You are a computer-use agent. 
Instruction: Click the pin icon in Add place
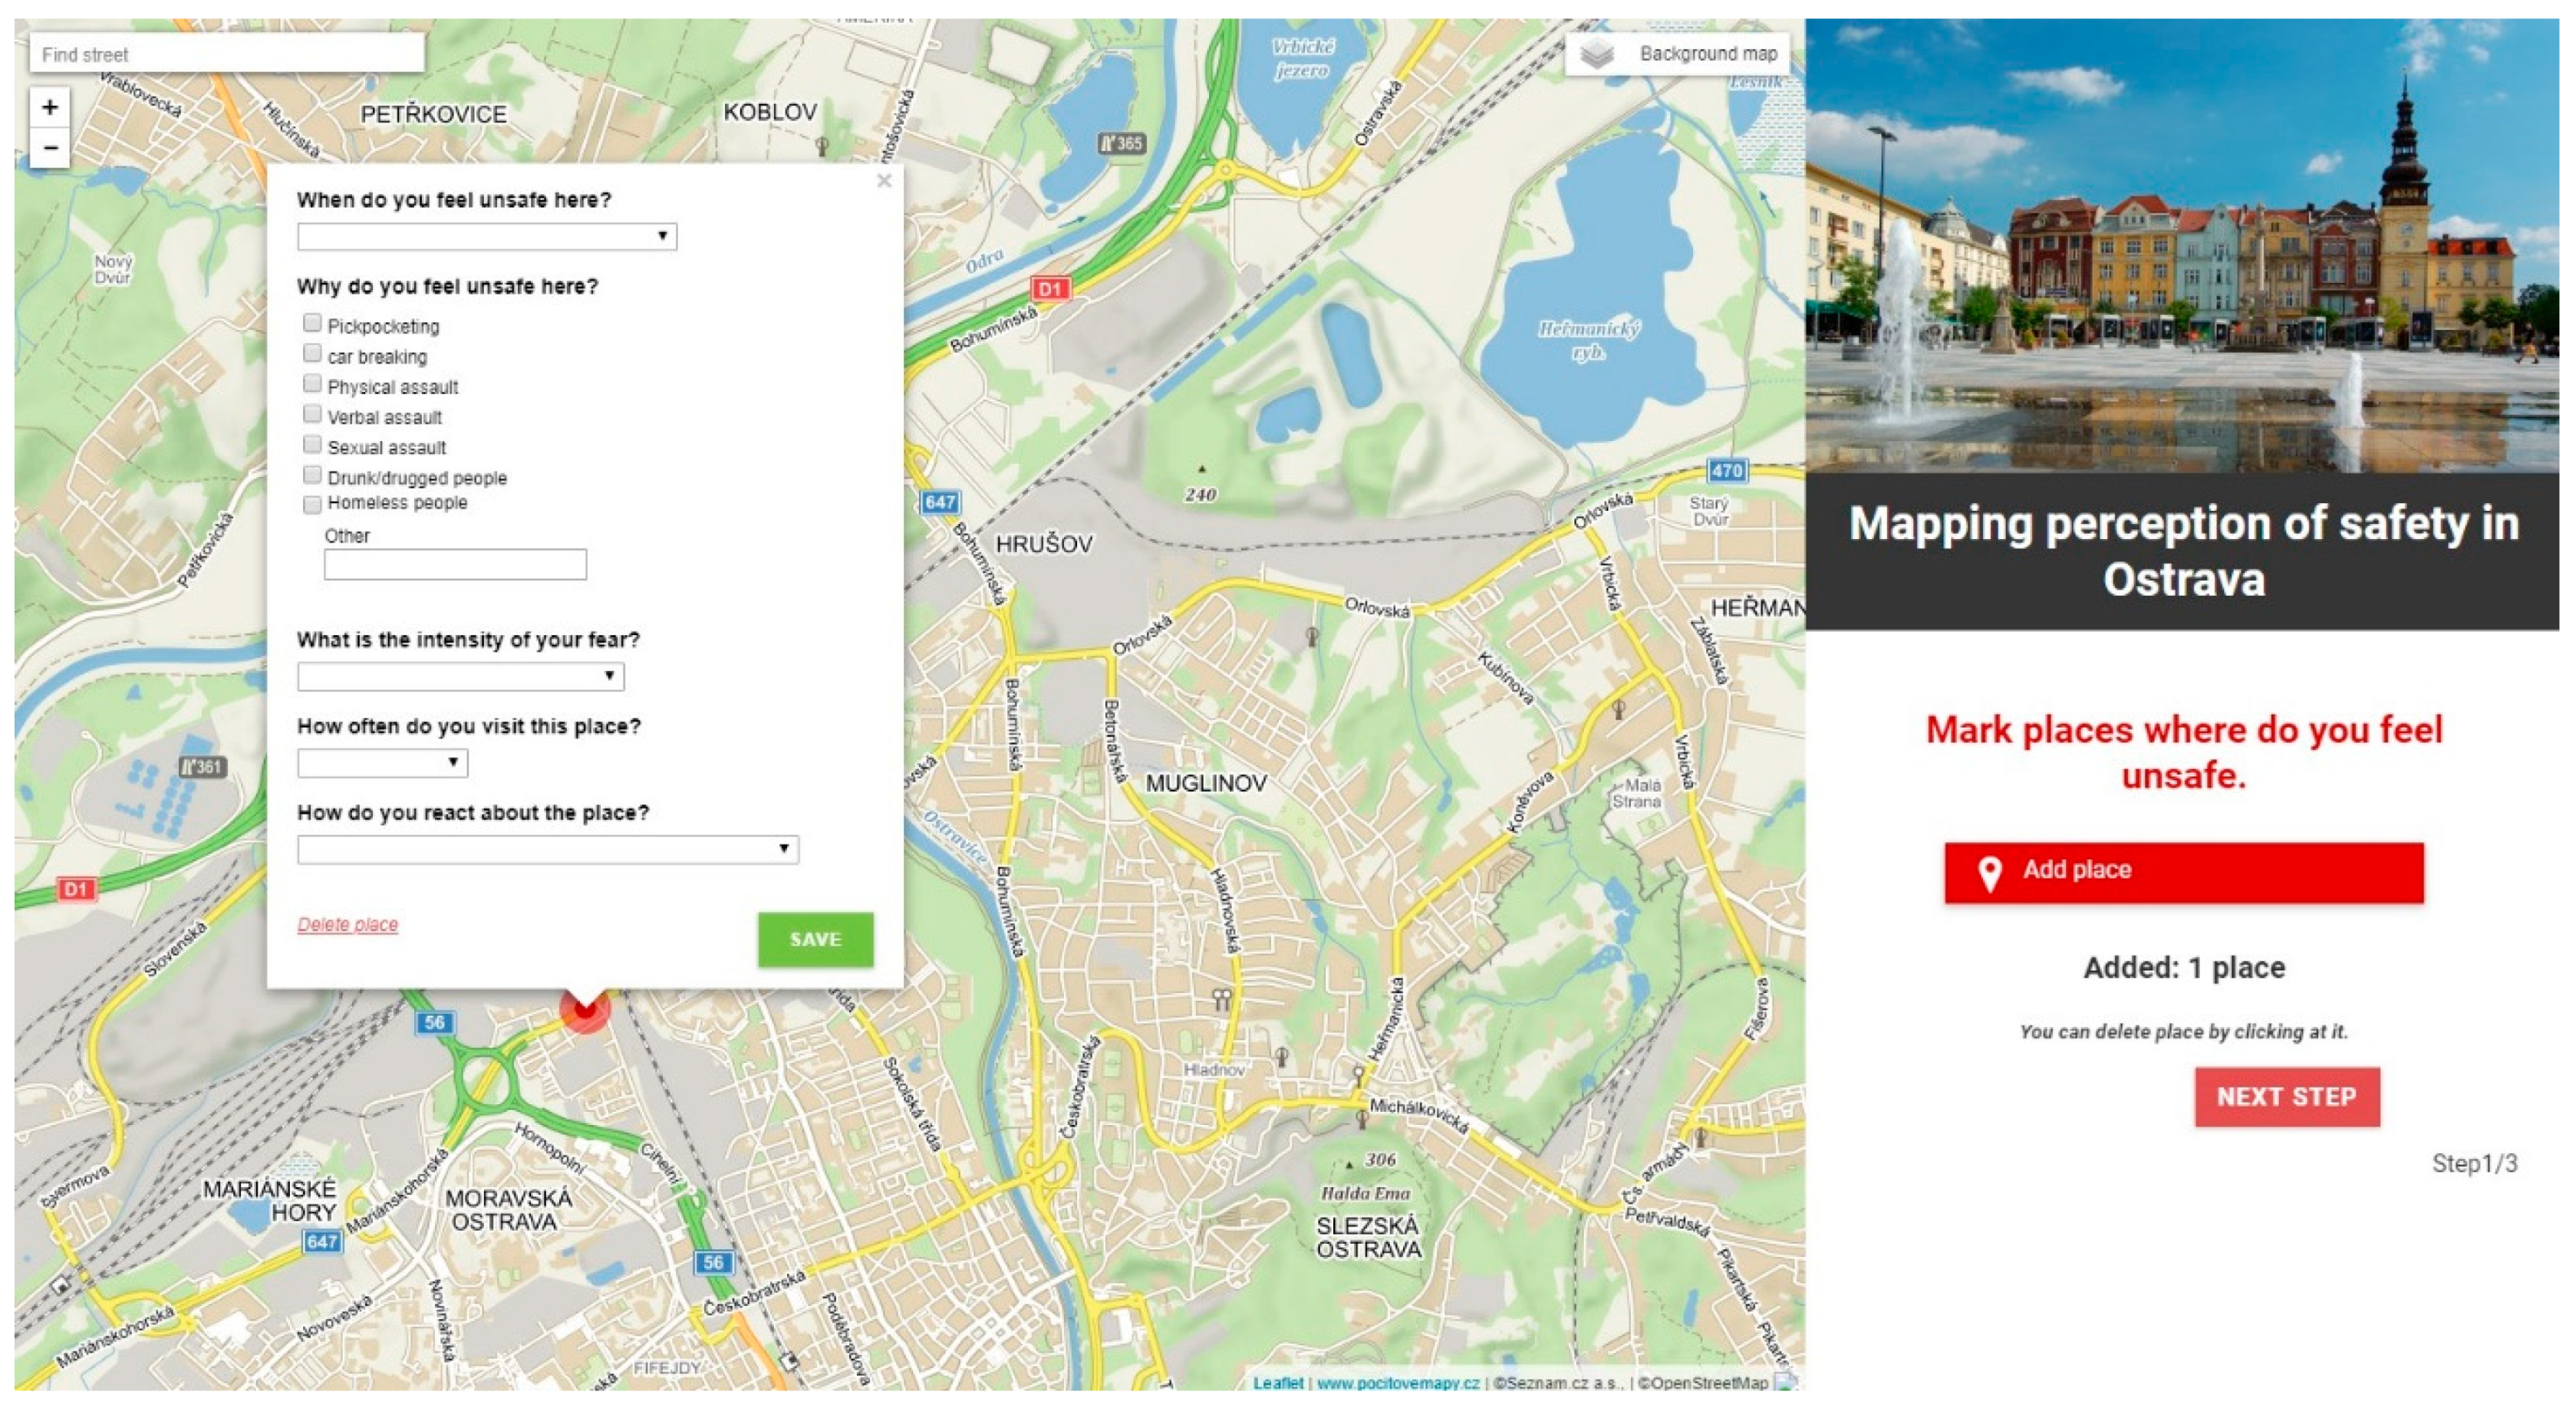coord(1990,872)
